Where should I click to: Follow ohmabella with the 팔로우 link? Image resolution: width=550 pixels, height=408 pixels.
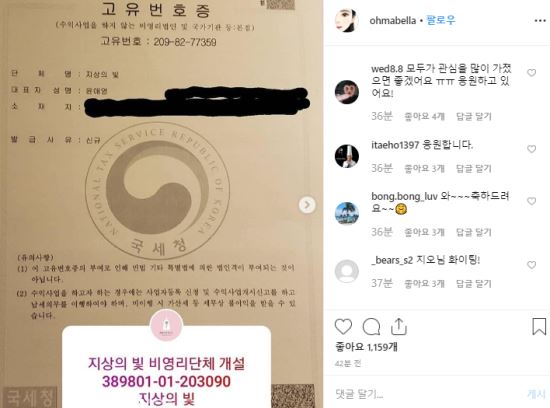441,20
